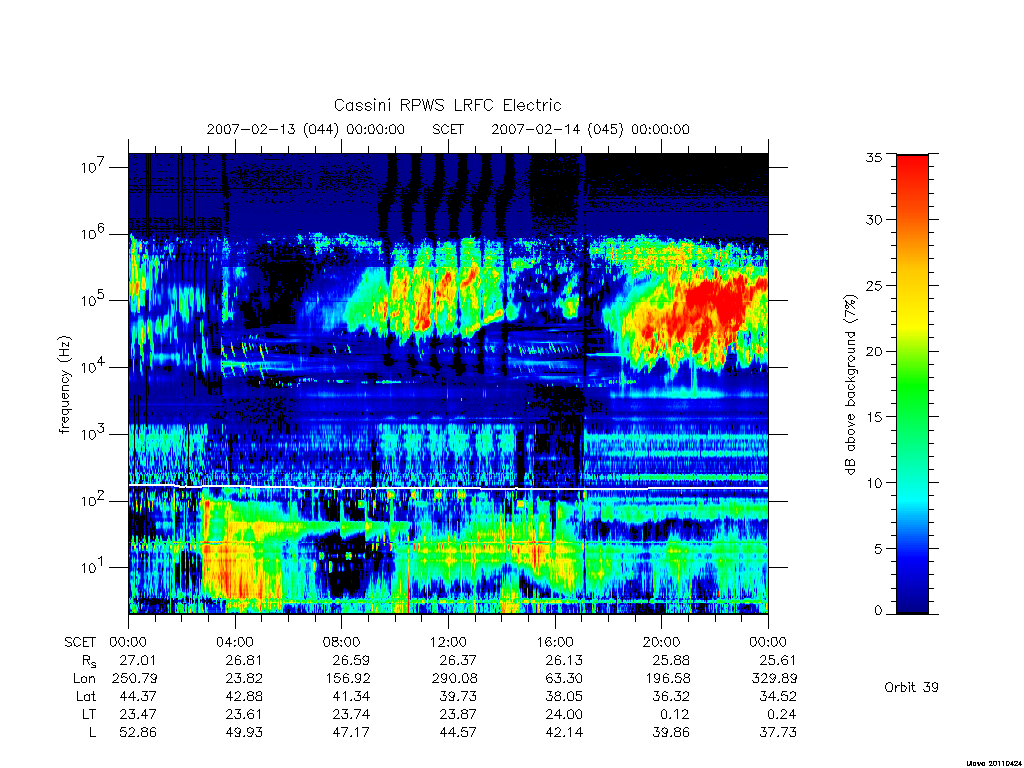This screenshot has width=1024, height=768.
Task: Click the 'SCET' label between the header dates
Action: point(448,129)
